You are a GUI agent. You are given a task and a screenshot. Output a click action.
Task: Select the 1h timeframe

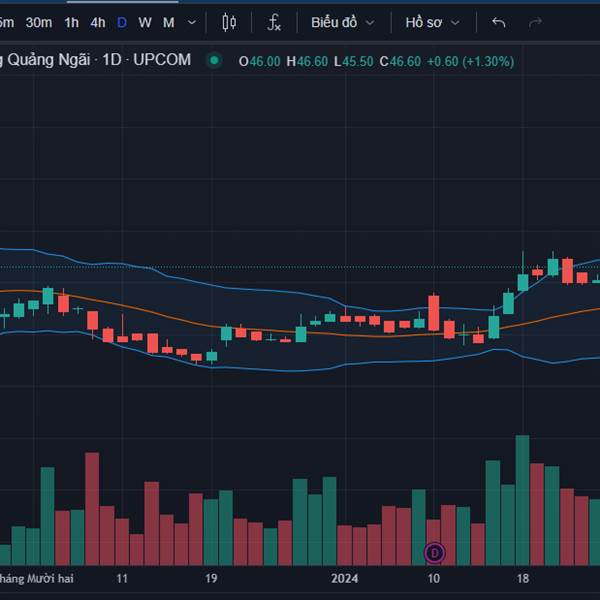click(72, 23)
